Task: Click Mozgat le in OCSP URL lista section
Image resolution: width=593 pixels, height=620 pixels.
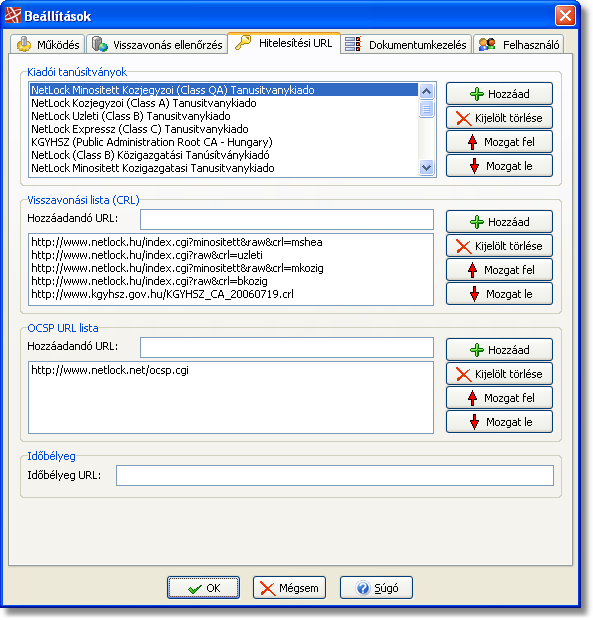Action: click(x=499, y=422)
